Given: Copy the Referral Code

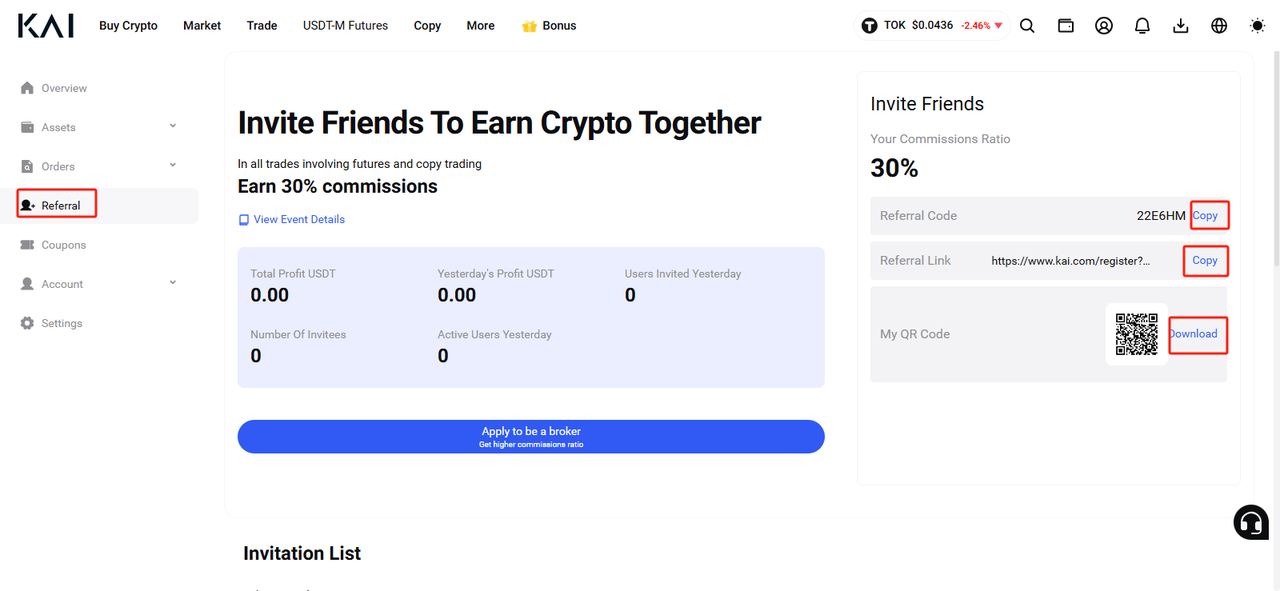Looking at the screenshot, I should point(1205,215).
